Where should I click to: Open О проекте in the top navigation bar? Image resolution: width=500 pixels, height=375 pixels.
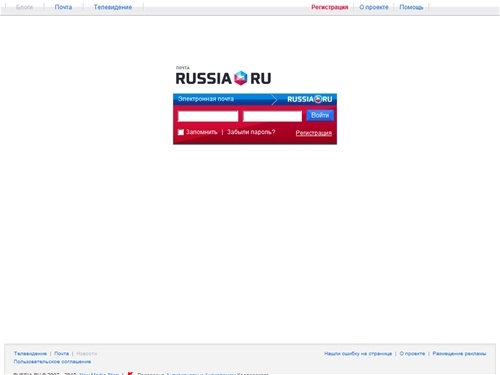coord(374,7)
